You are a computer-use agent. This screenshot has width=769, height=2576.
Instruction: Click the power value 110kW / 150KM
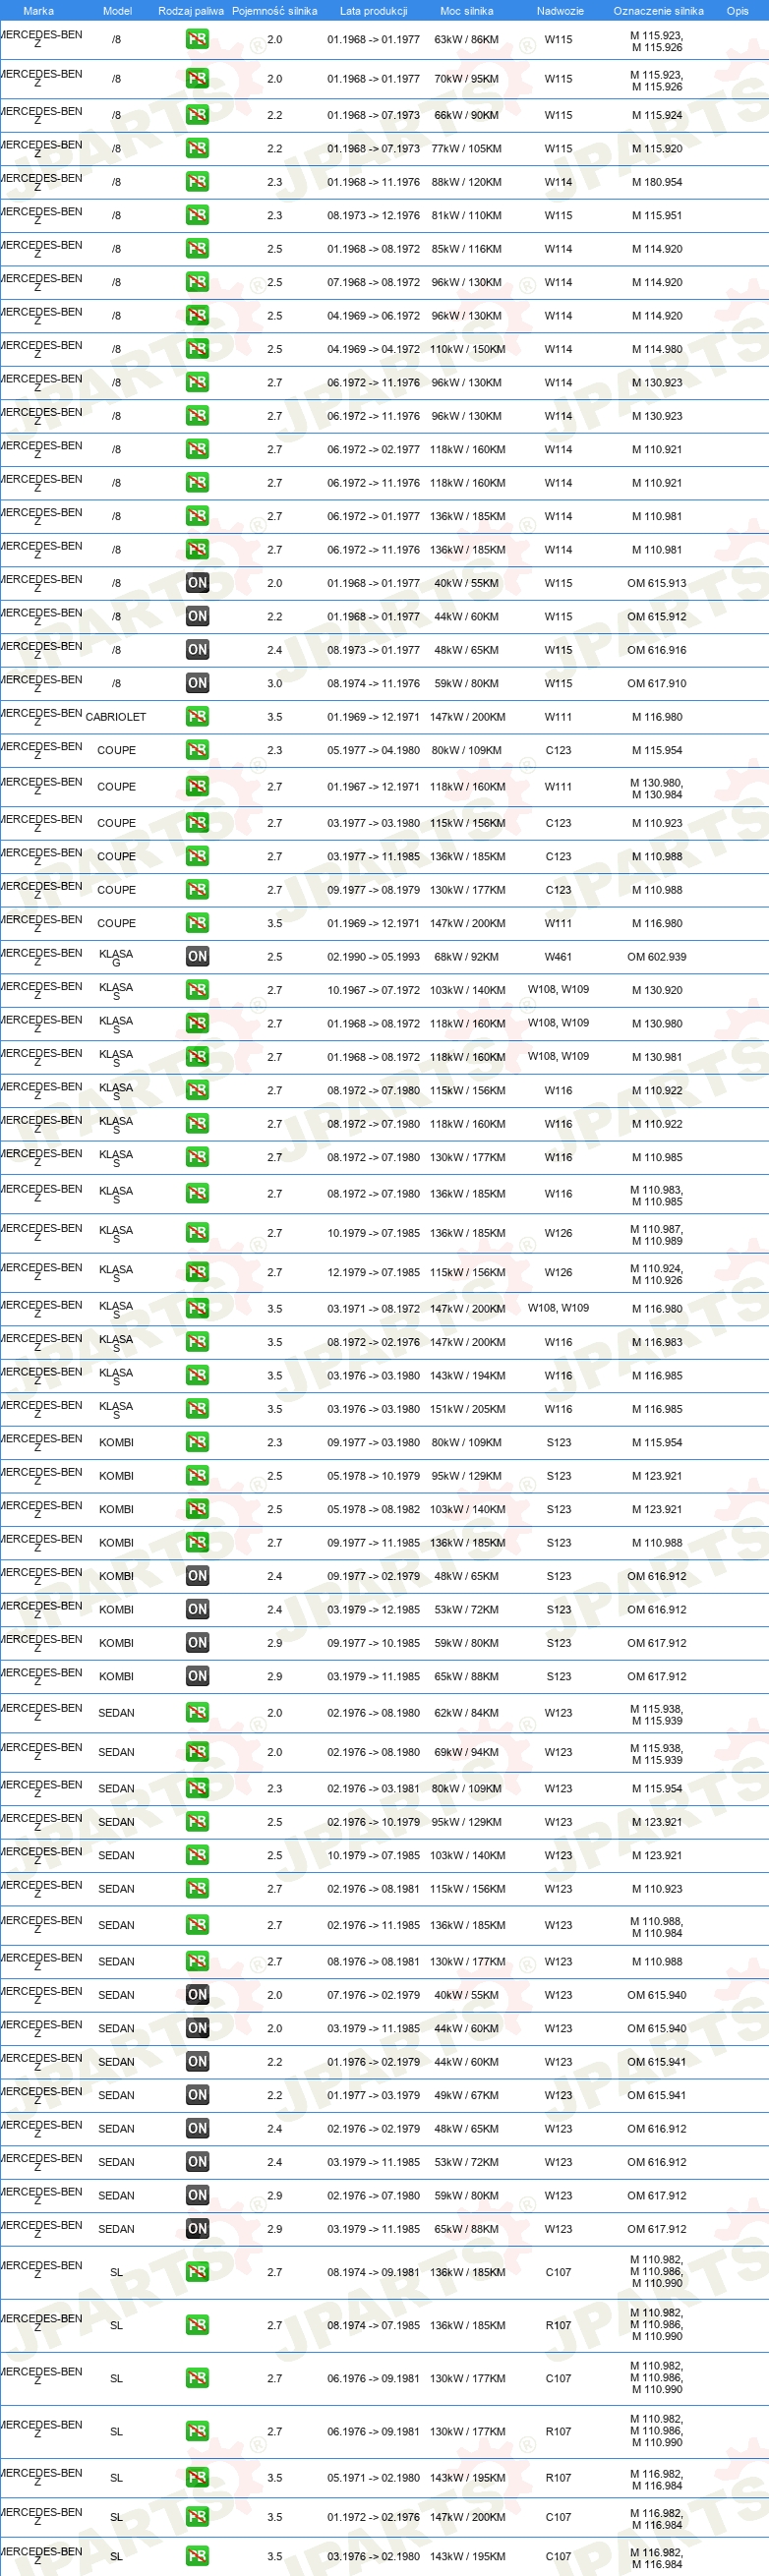[x=467, y=349]
